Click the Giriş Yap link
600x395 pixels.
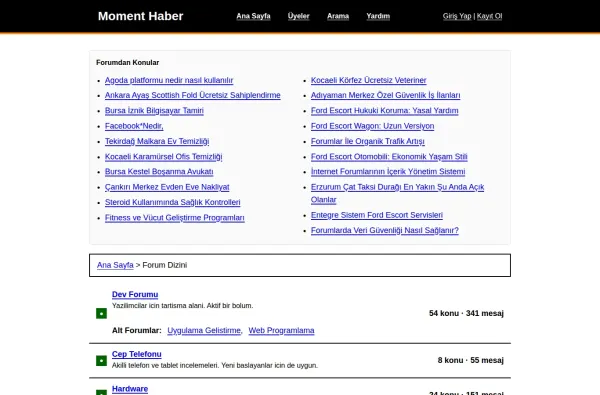pos(457,16)
